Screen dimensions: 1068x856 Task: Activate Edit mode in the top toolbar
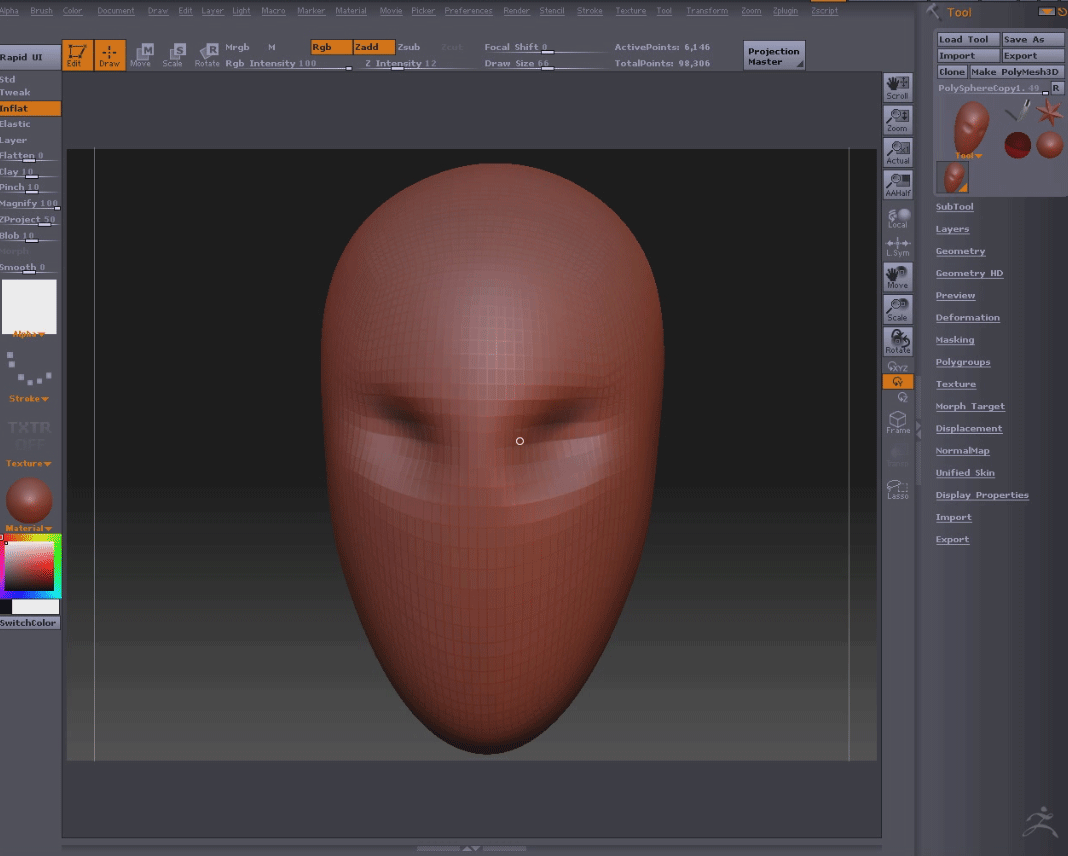pyautogui.click(x=76, y=54)
